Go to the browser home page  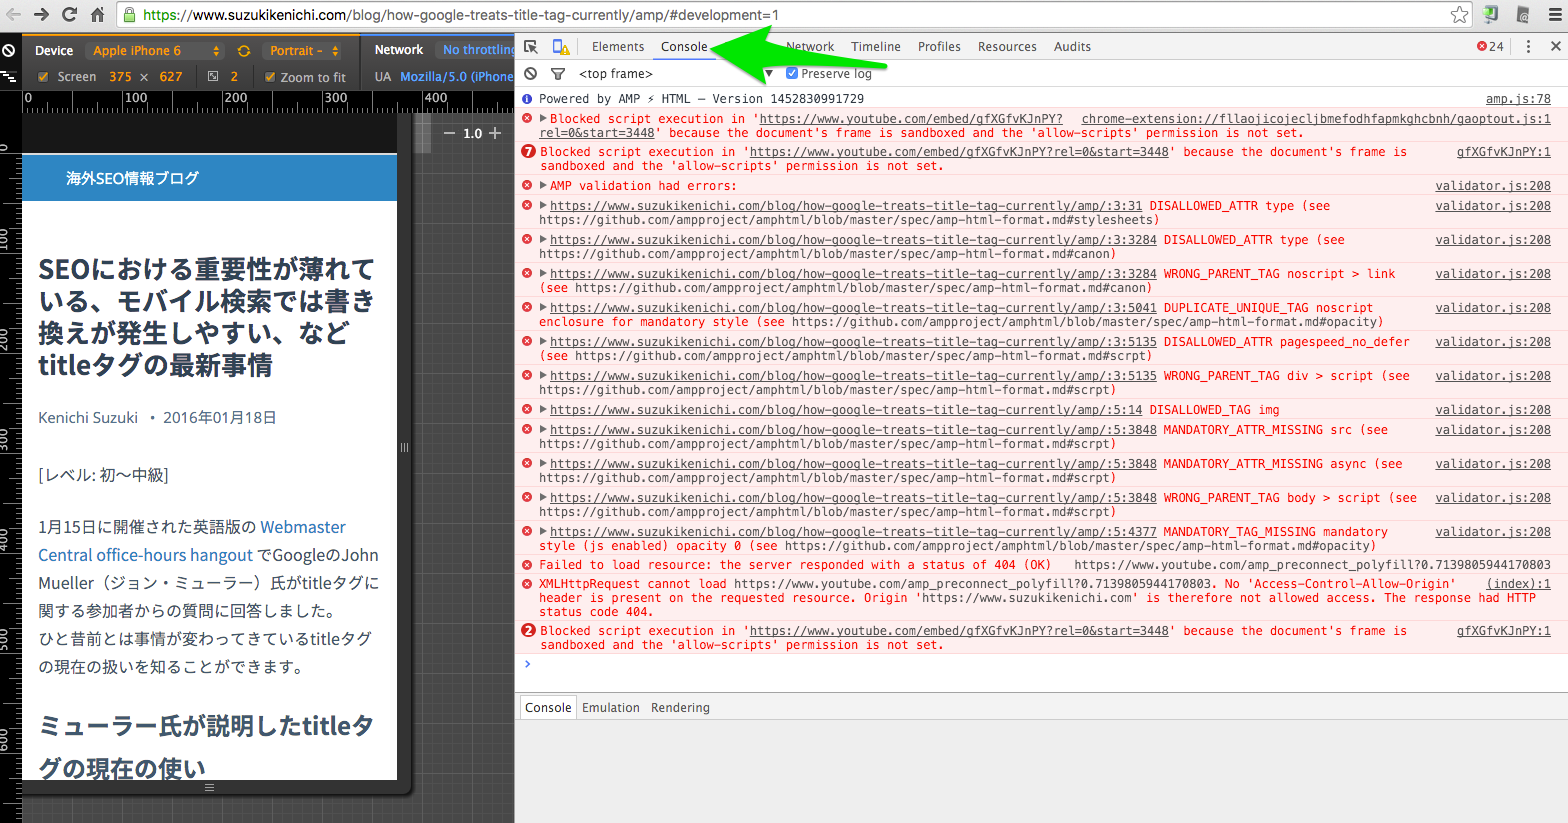coord(97,14)
